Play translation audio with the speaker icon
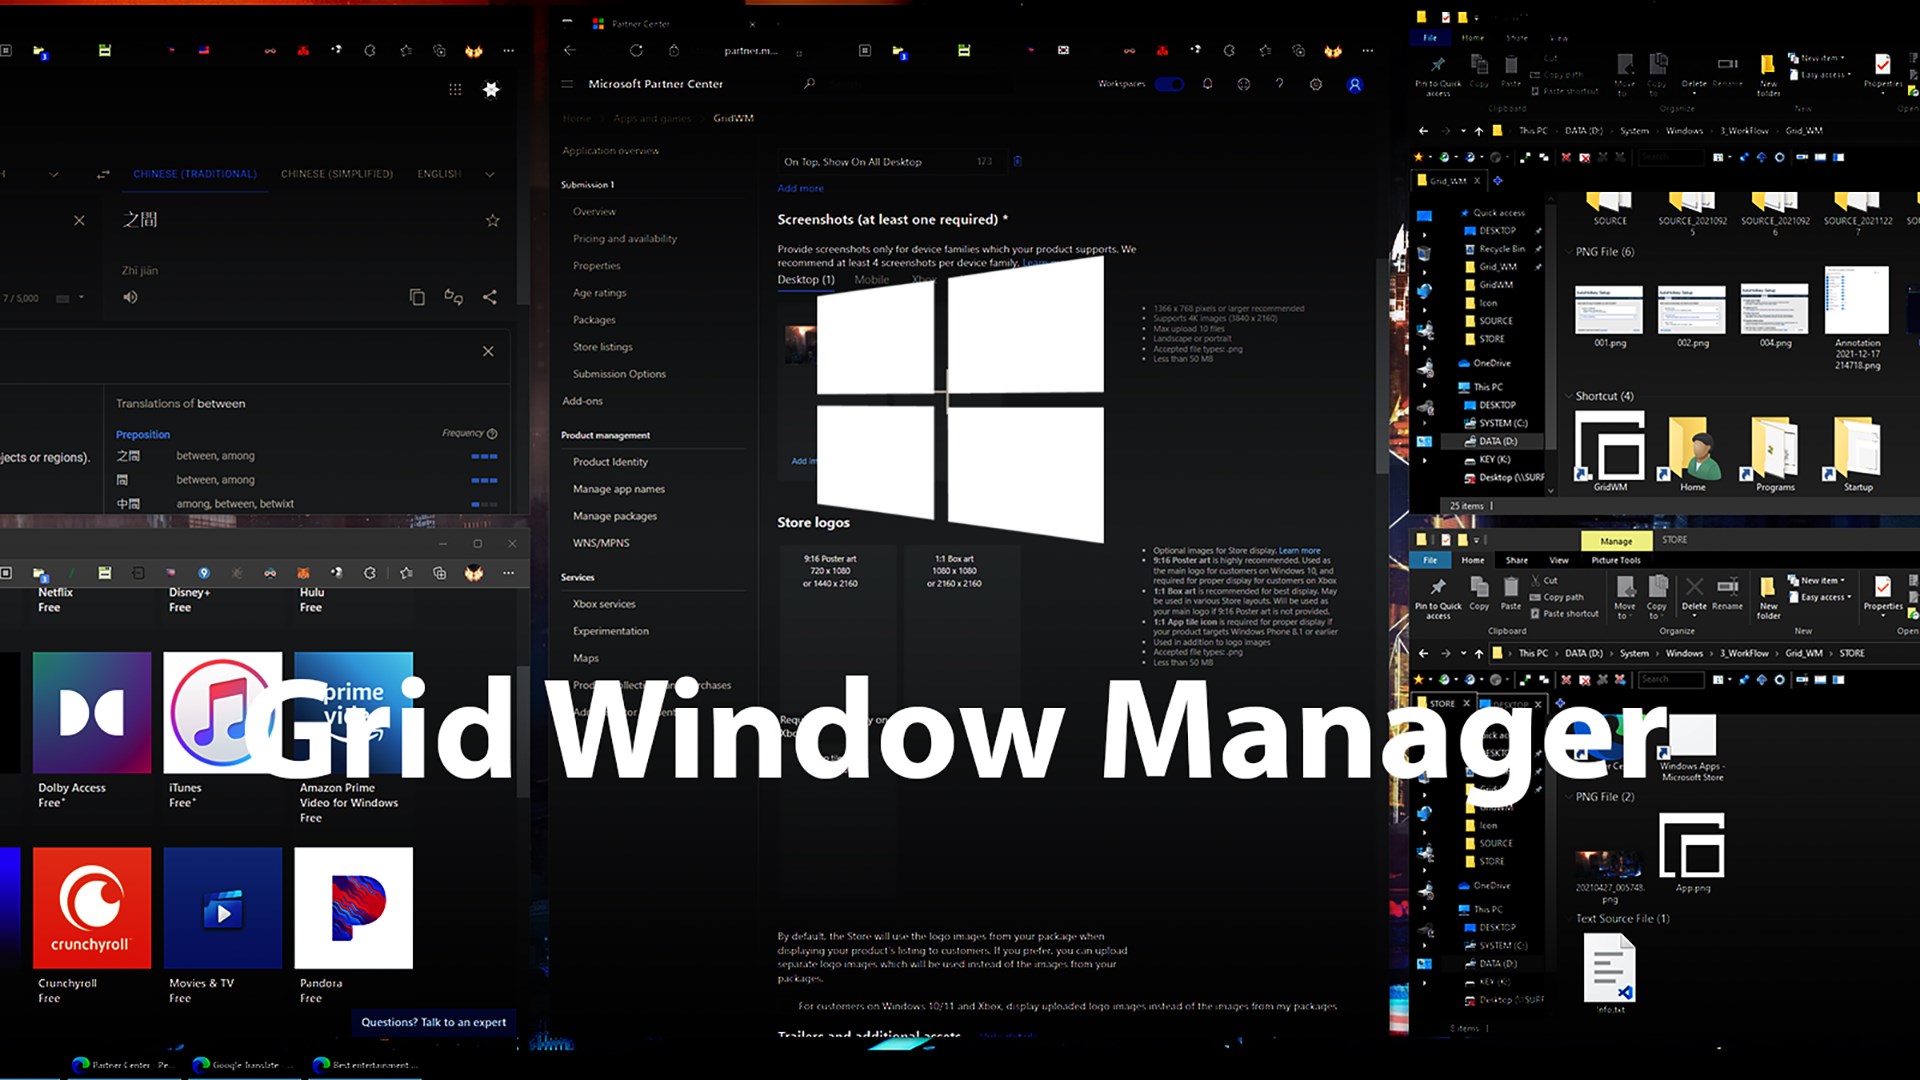 pos(130,297)
